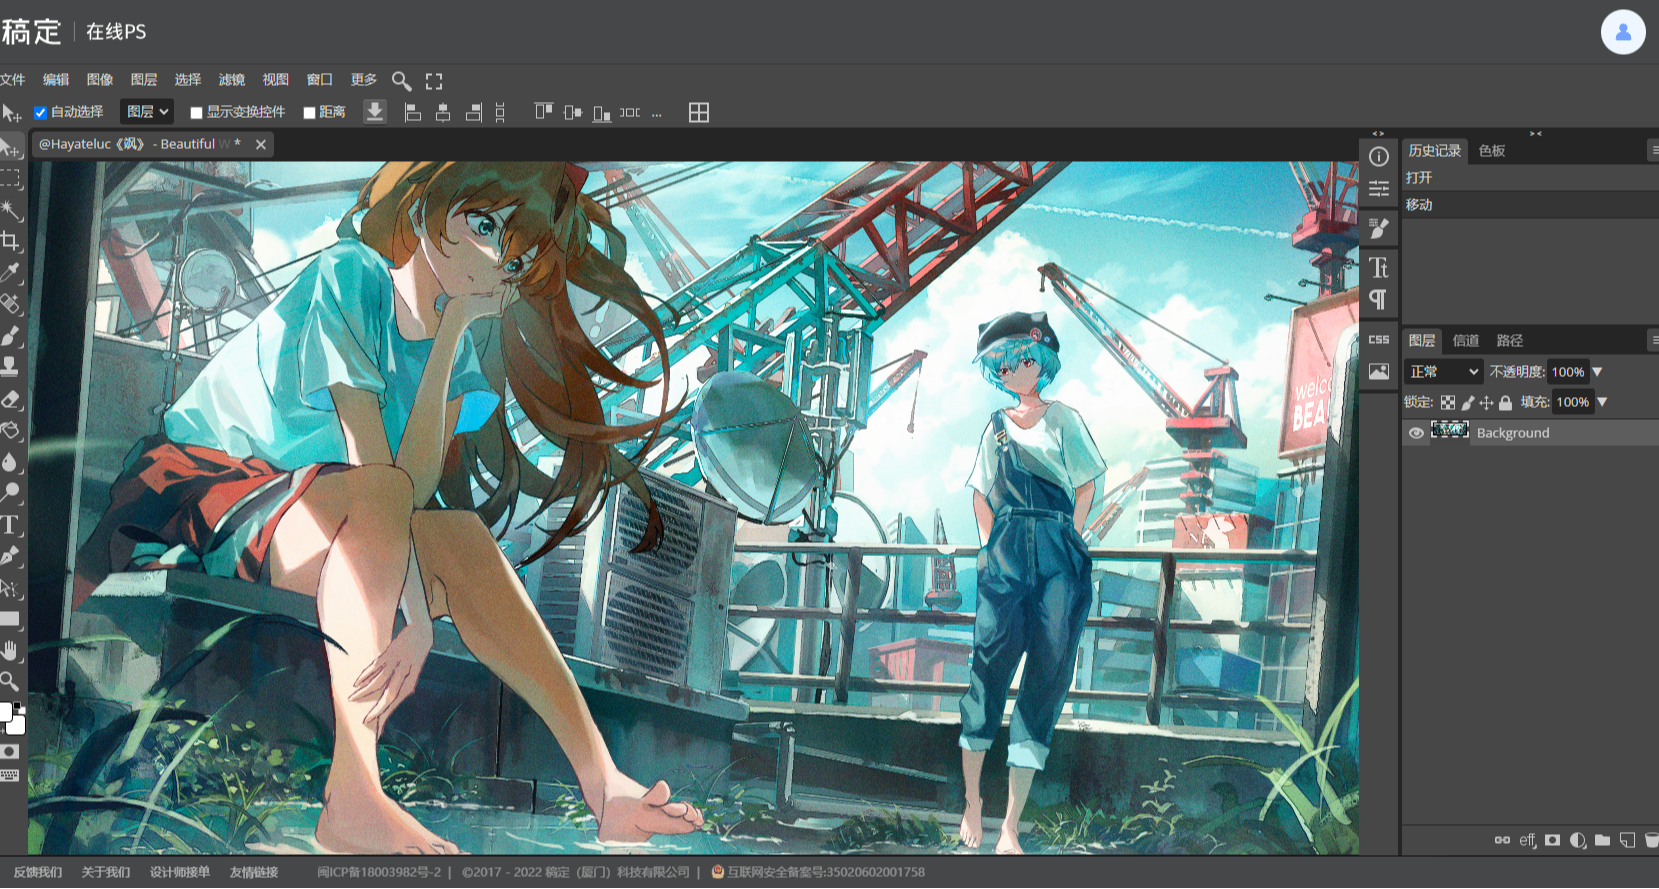Open the adjustments sliders panel icon

1379,189
